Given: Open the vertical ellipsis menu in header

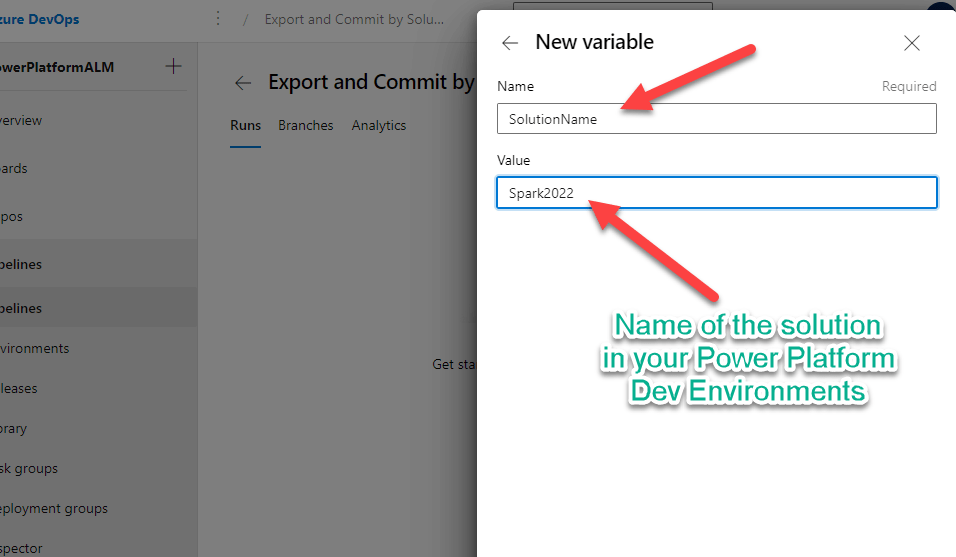Looking at the screenshot, I should point(218,19).
